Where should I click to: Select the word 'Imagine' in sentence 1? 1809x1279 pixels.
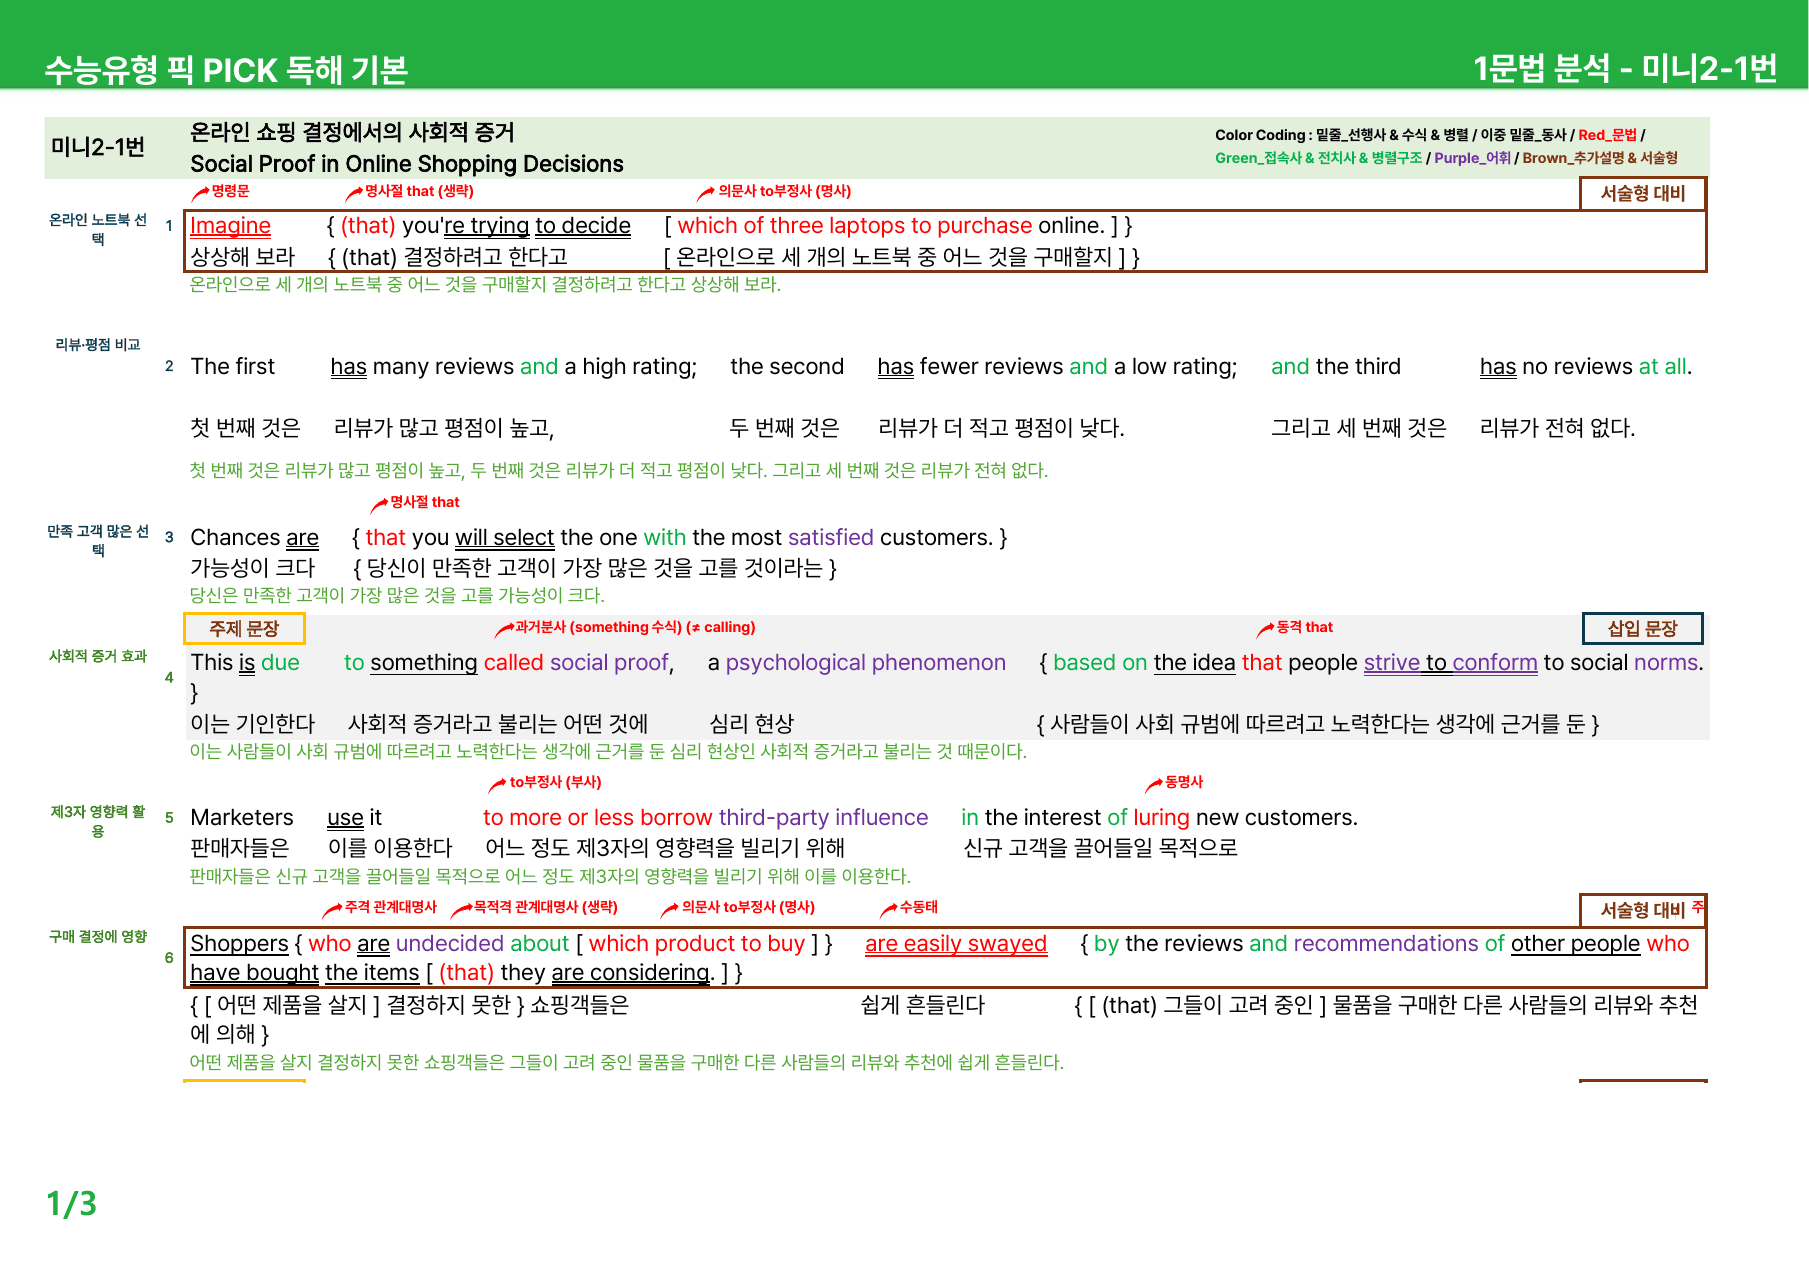click(230, 226)
